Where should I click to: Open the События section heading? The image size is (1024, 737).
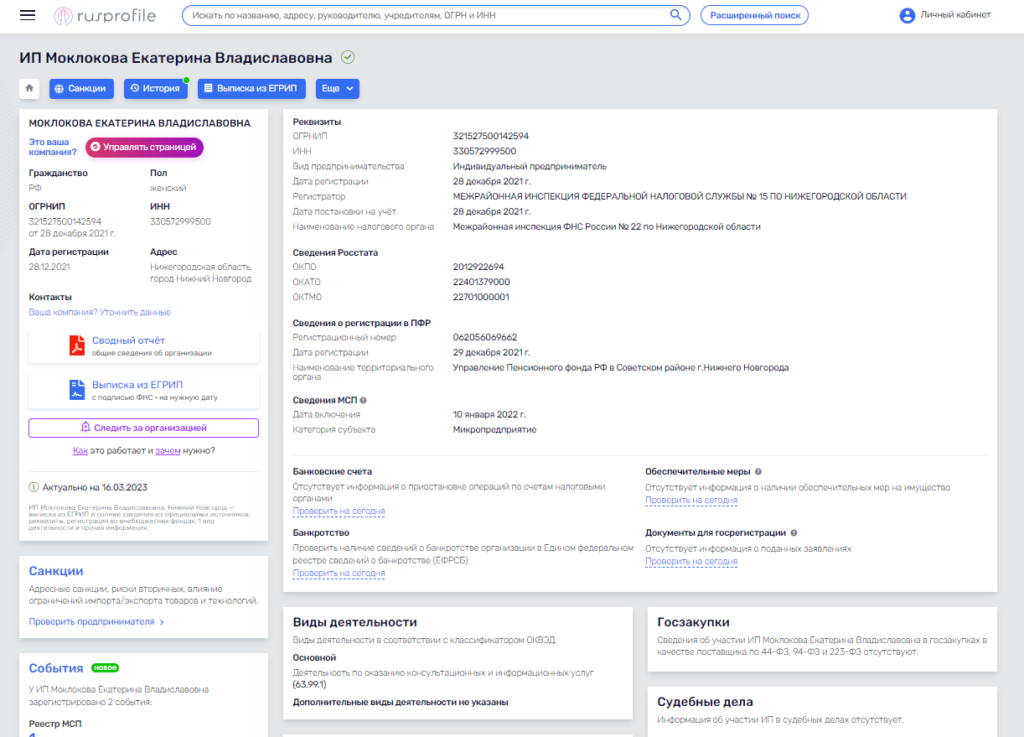(x=56, y=668)
